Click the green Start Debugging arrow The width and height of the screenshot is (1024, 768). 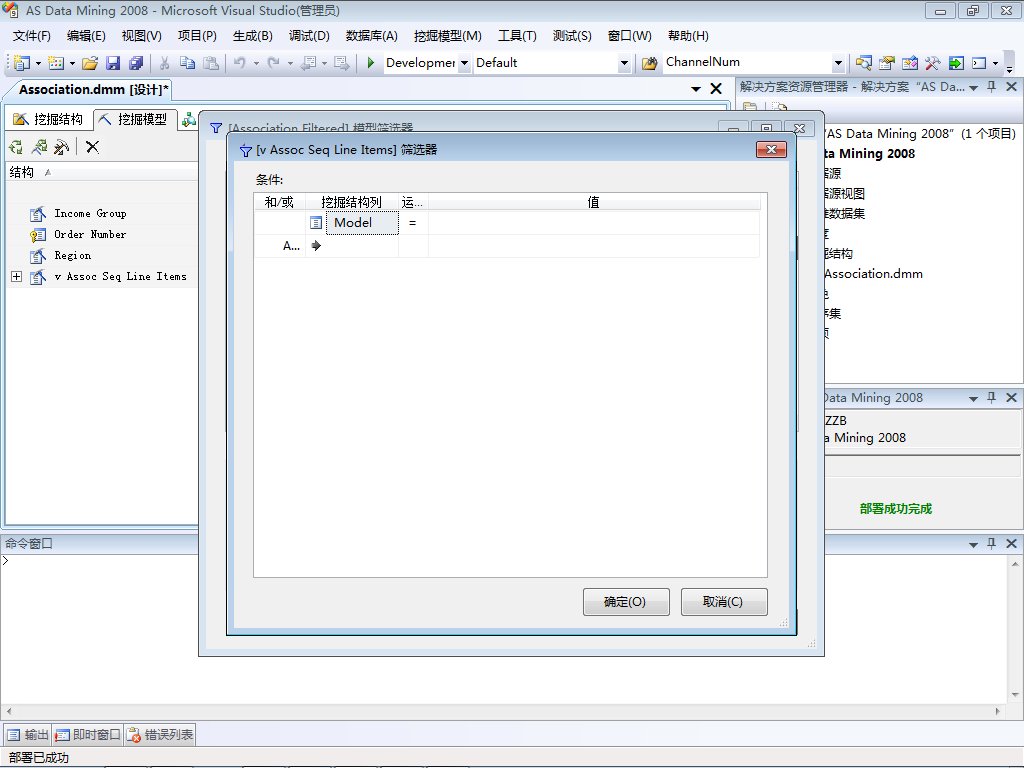tap(371, 63)
